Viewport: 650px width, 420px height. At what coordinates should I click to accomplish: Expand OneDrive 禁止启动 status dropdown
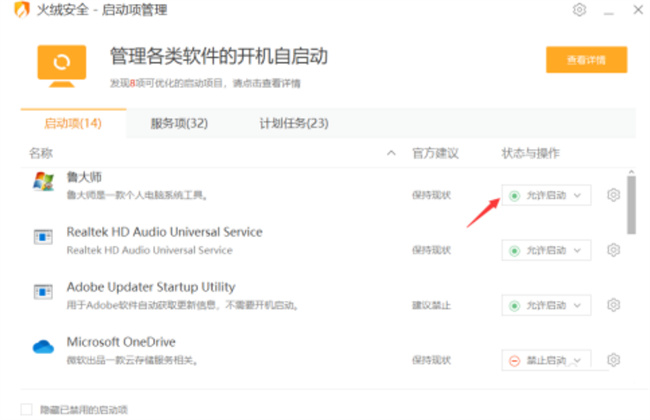coord(546,360)
